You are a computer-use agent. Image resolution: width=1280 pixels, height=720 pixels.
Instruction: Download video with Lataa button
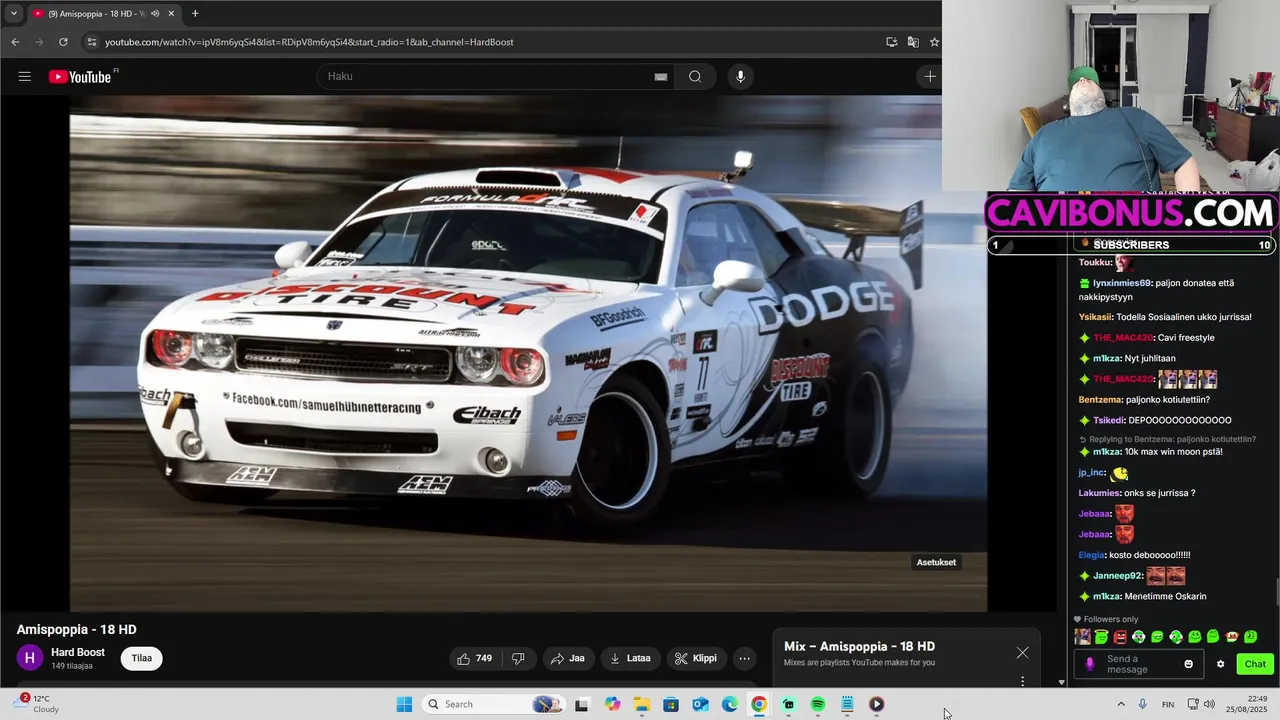630,658
